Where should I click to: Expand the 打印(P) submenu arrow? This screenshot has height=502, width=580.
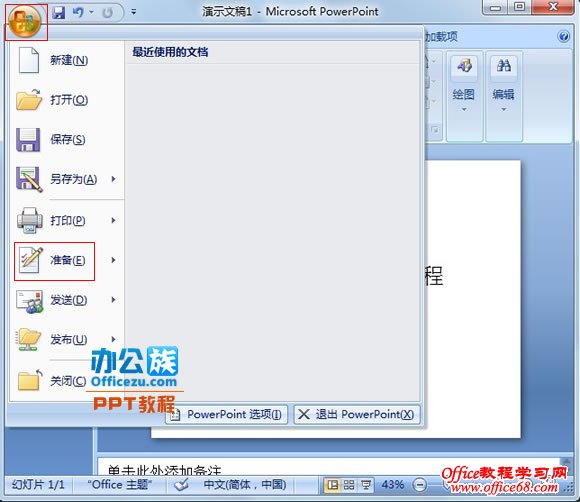pos(114,220)
